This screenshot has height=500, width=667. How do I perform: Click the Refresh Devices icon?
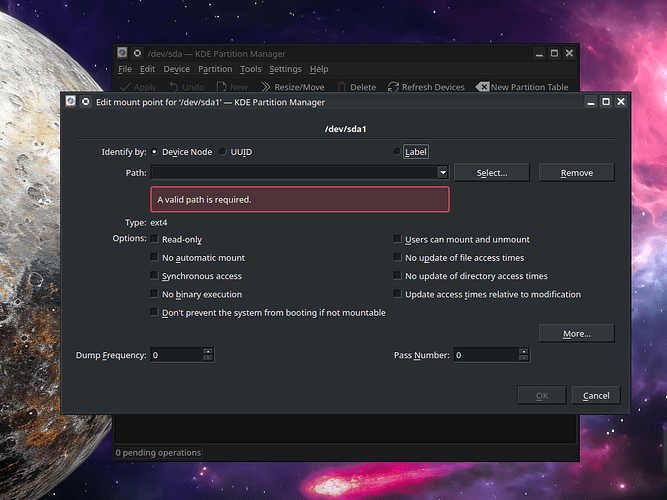[393, 87]
